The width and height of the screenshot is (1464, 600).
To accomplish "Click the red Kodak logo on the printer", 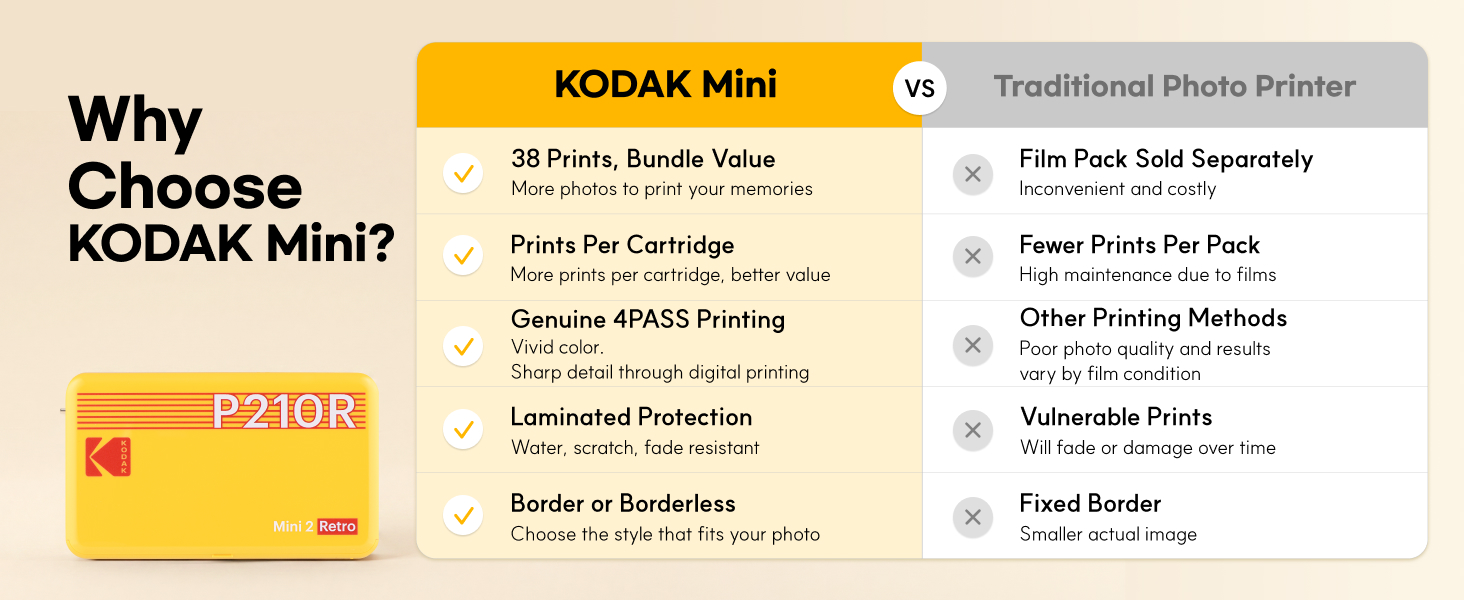I will (108, 456).
